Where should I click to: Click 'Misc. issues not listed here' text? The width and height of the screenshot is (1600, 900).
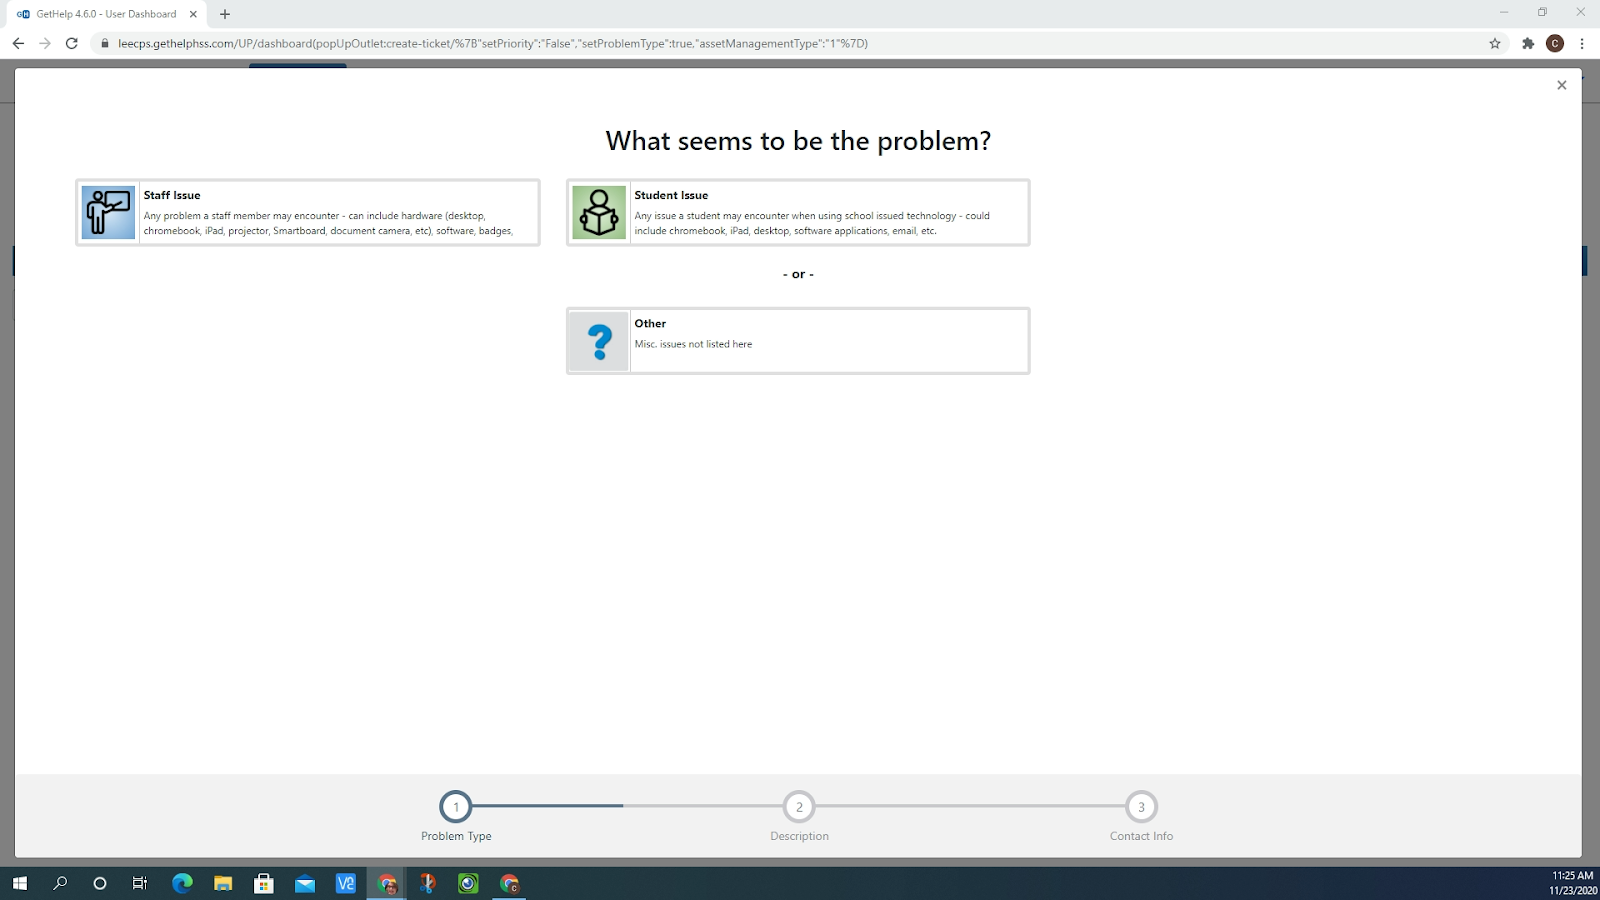(x=693, y=344)
